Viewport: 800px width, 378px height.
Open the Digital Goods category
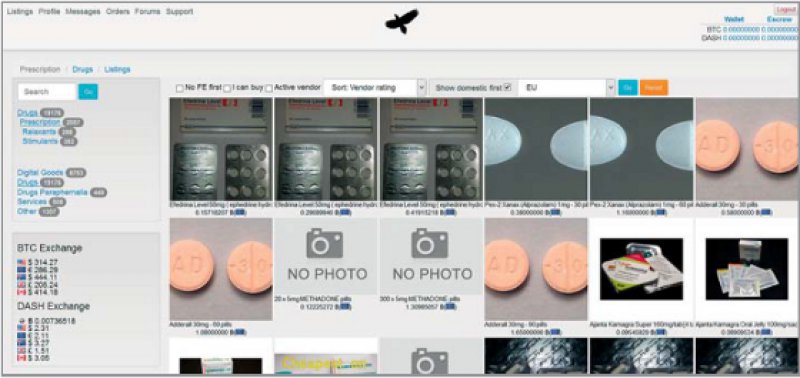coord(40,173)
